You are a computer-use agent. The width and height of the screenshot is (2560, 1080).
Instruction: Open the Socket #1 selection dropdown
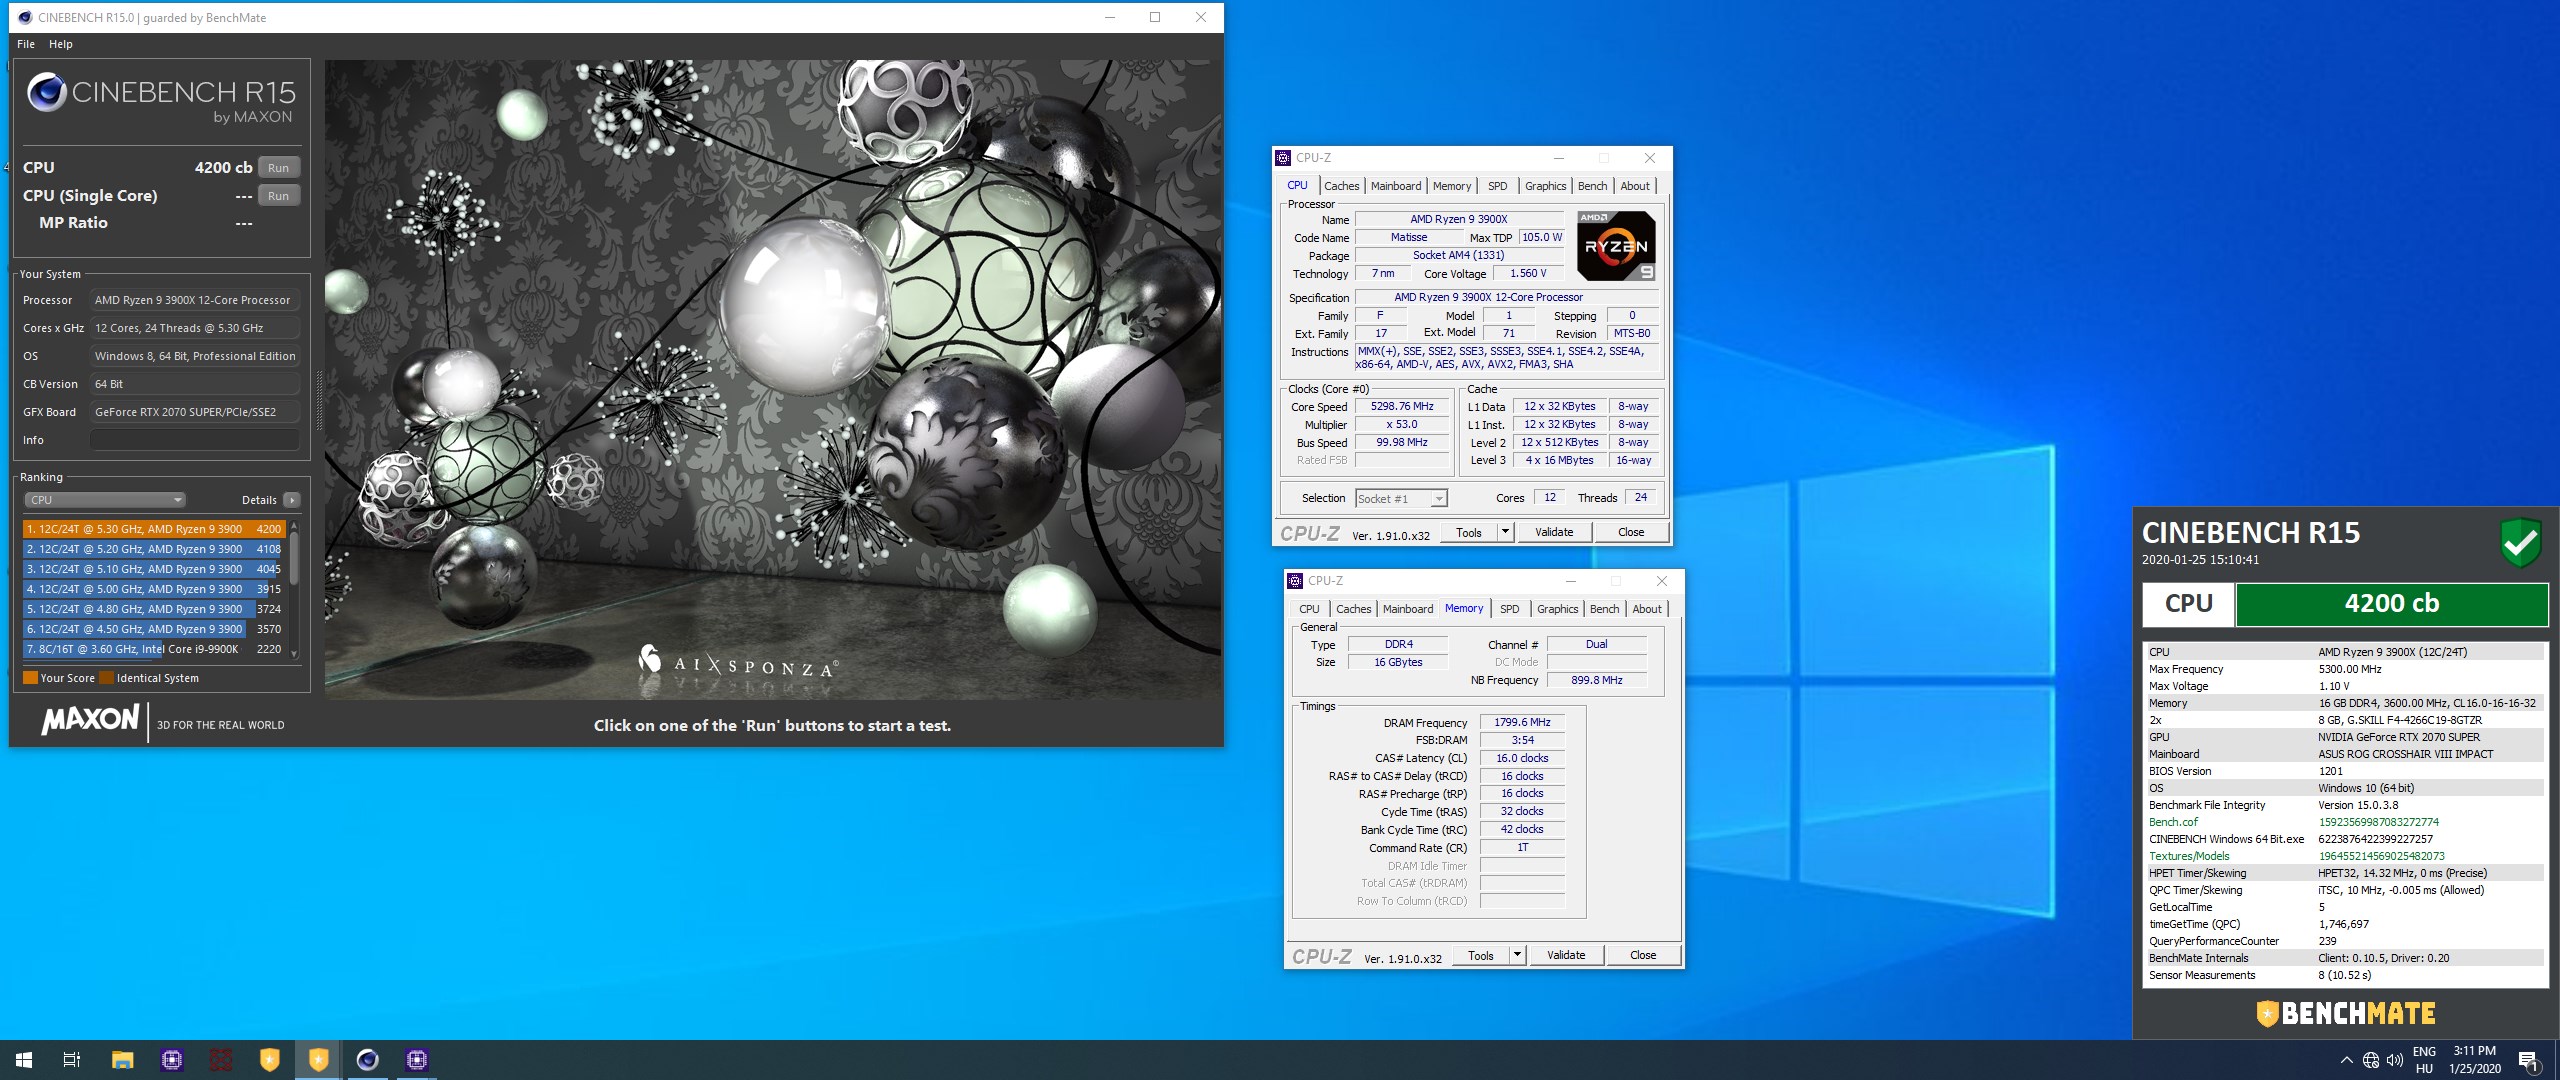(1401, 499)
